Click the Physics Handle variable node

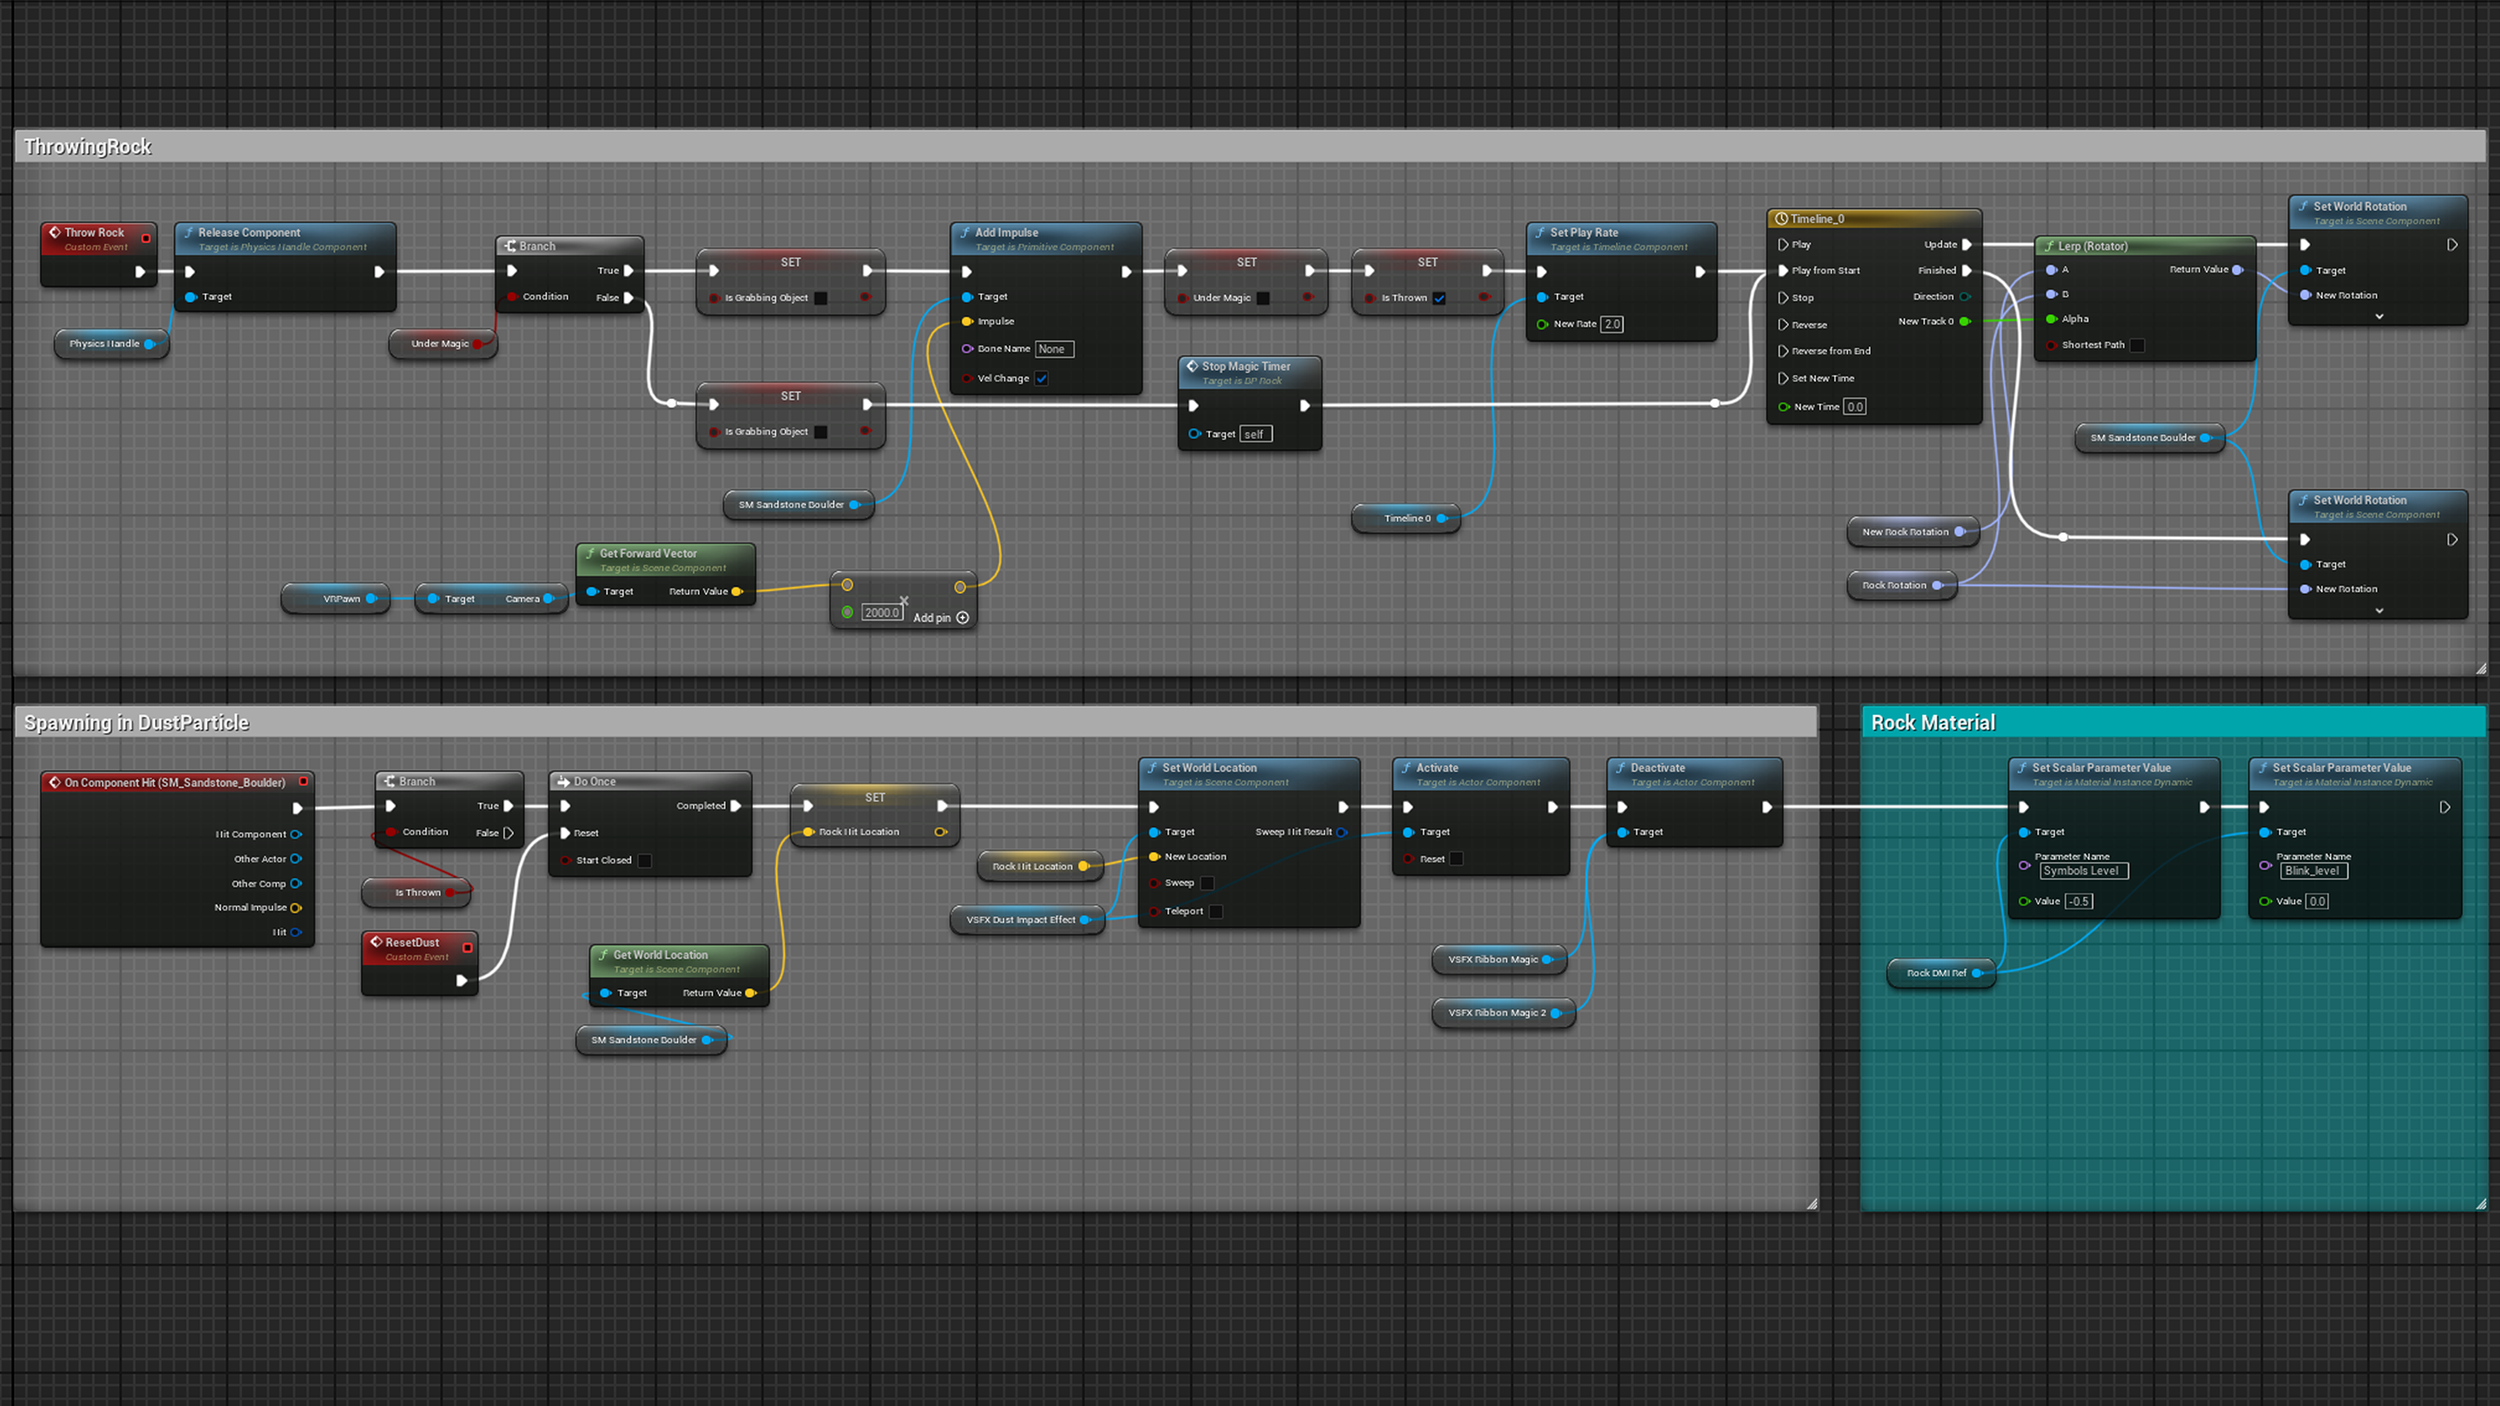point(105,344)
